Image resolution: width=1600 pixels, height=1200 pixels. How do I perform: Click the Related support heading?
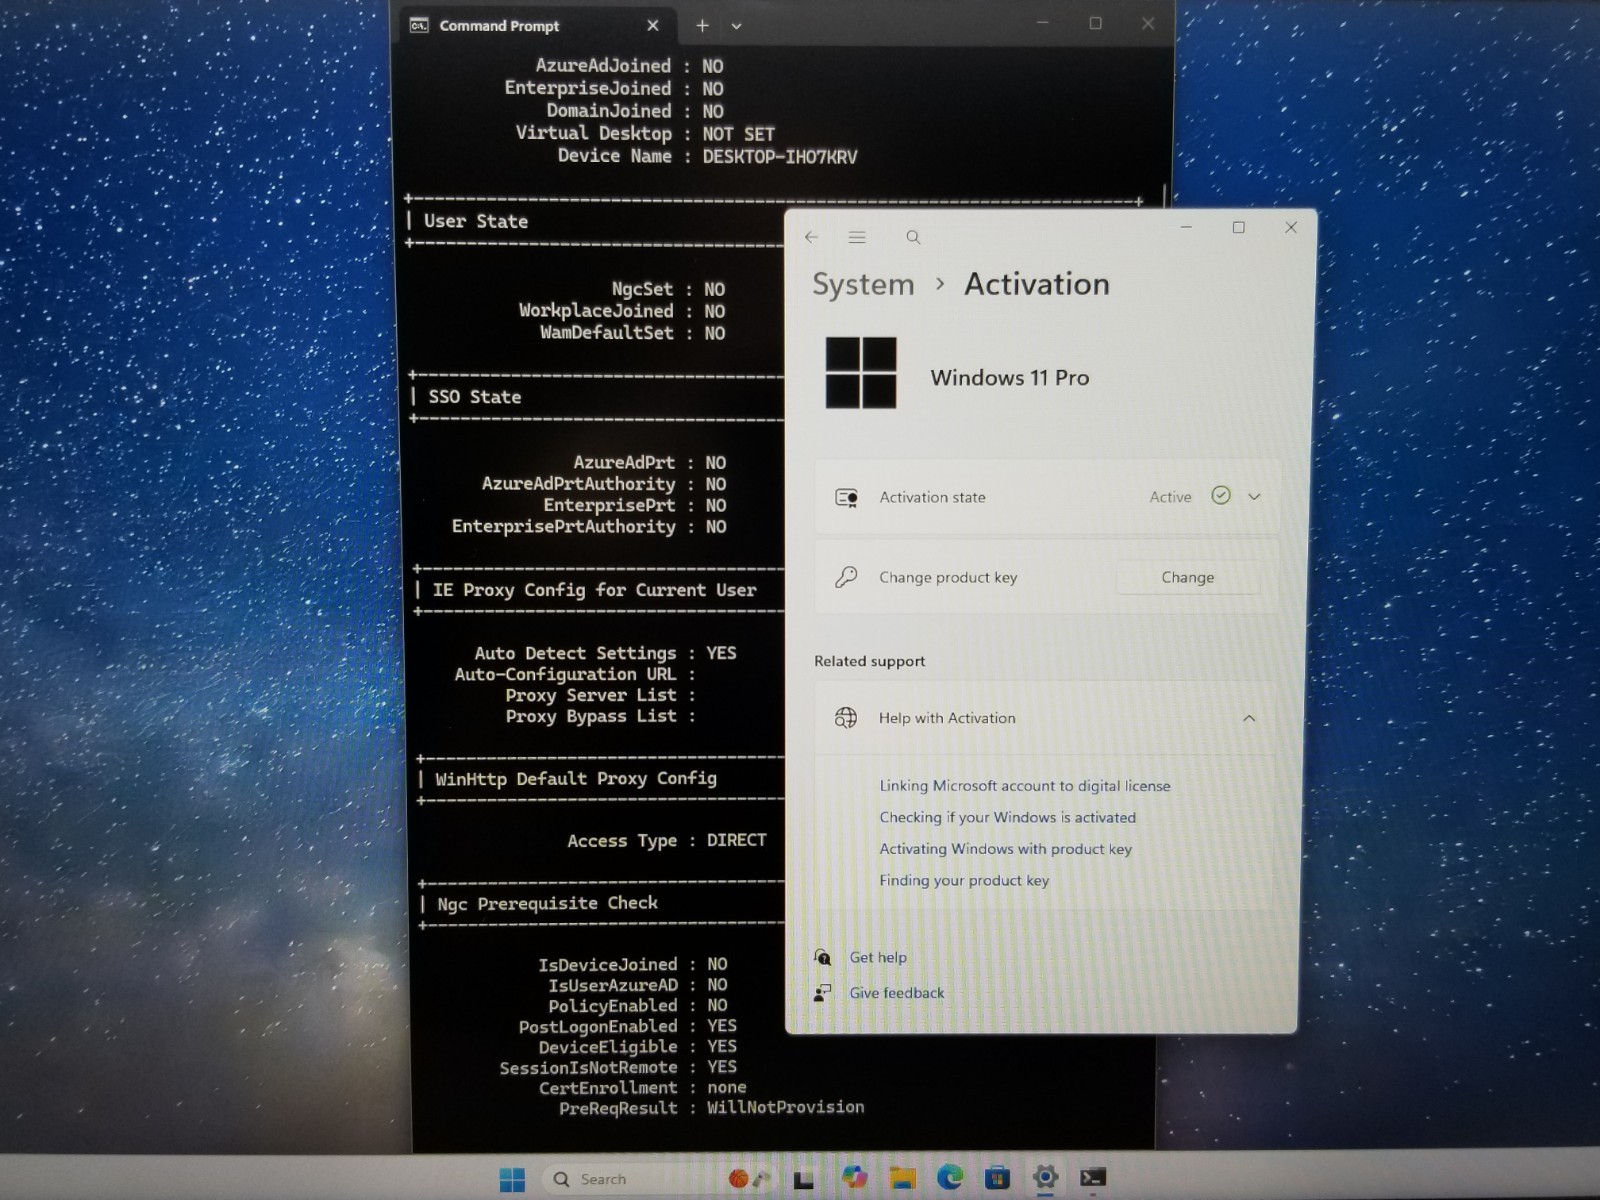pos(869,661)
